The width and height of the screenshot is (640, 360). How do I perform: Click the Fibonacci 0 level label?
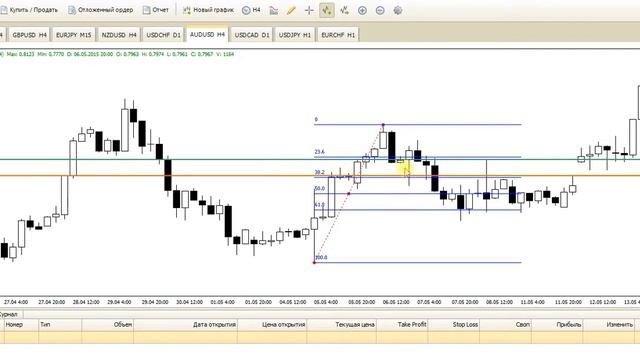click(316, 120)
